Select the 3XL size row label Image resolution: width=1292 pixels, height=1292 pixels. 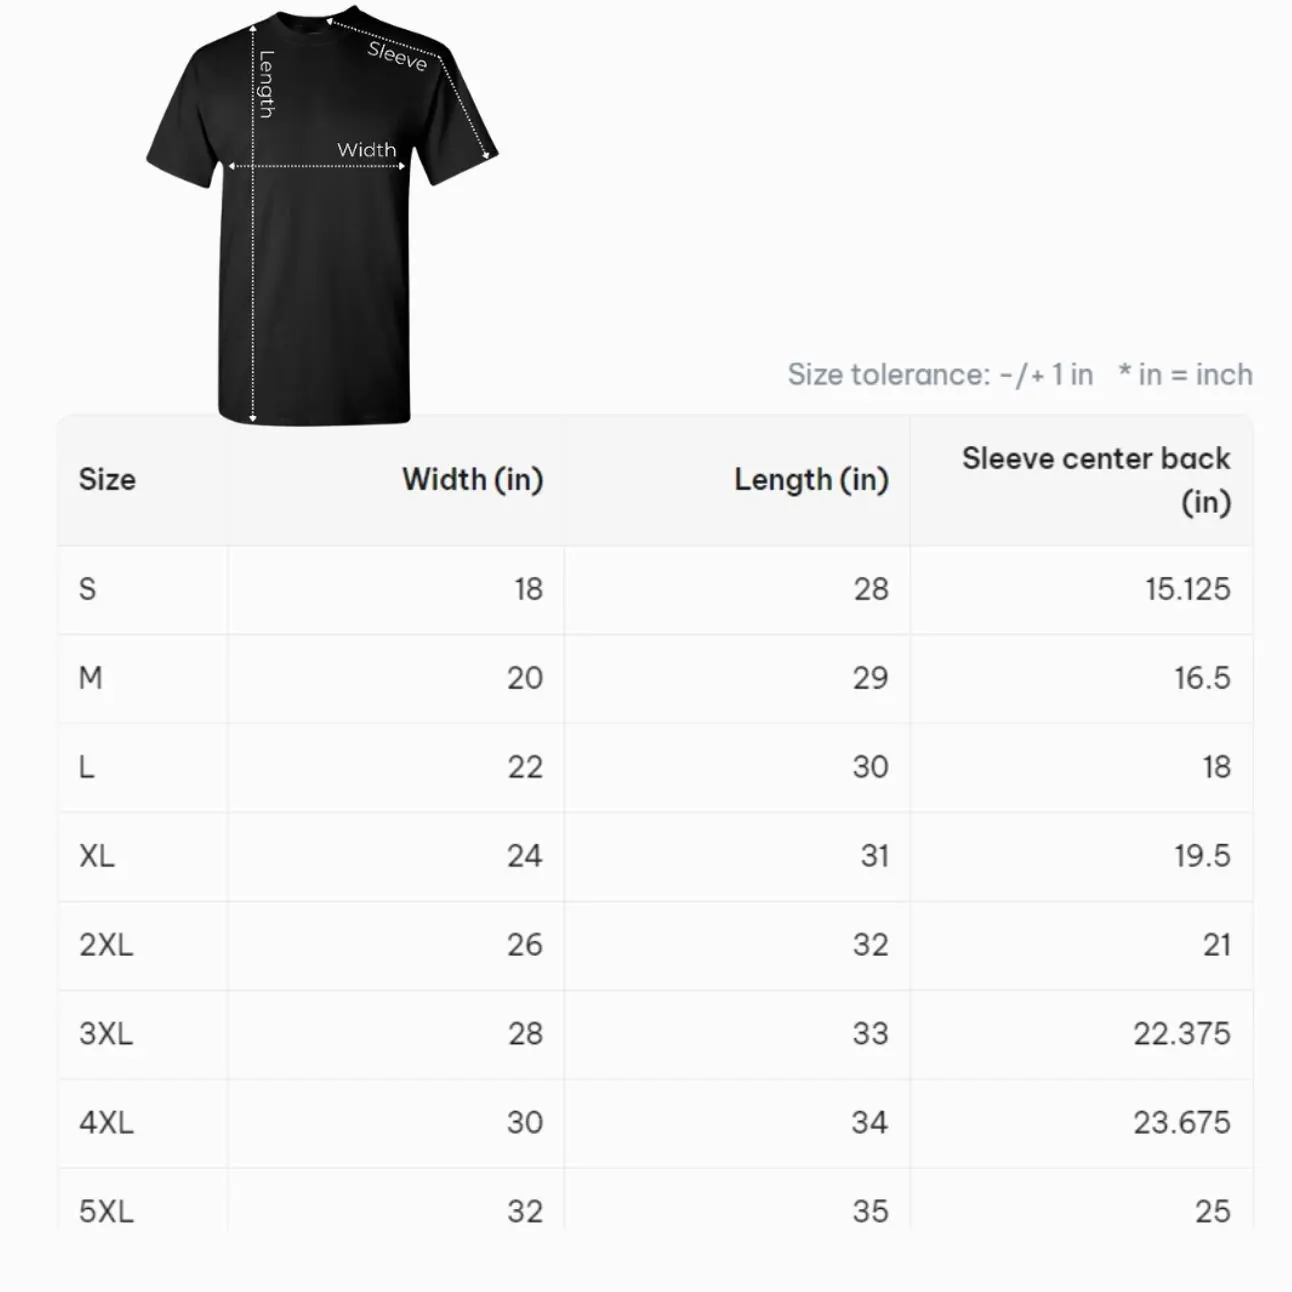106,1034
